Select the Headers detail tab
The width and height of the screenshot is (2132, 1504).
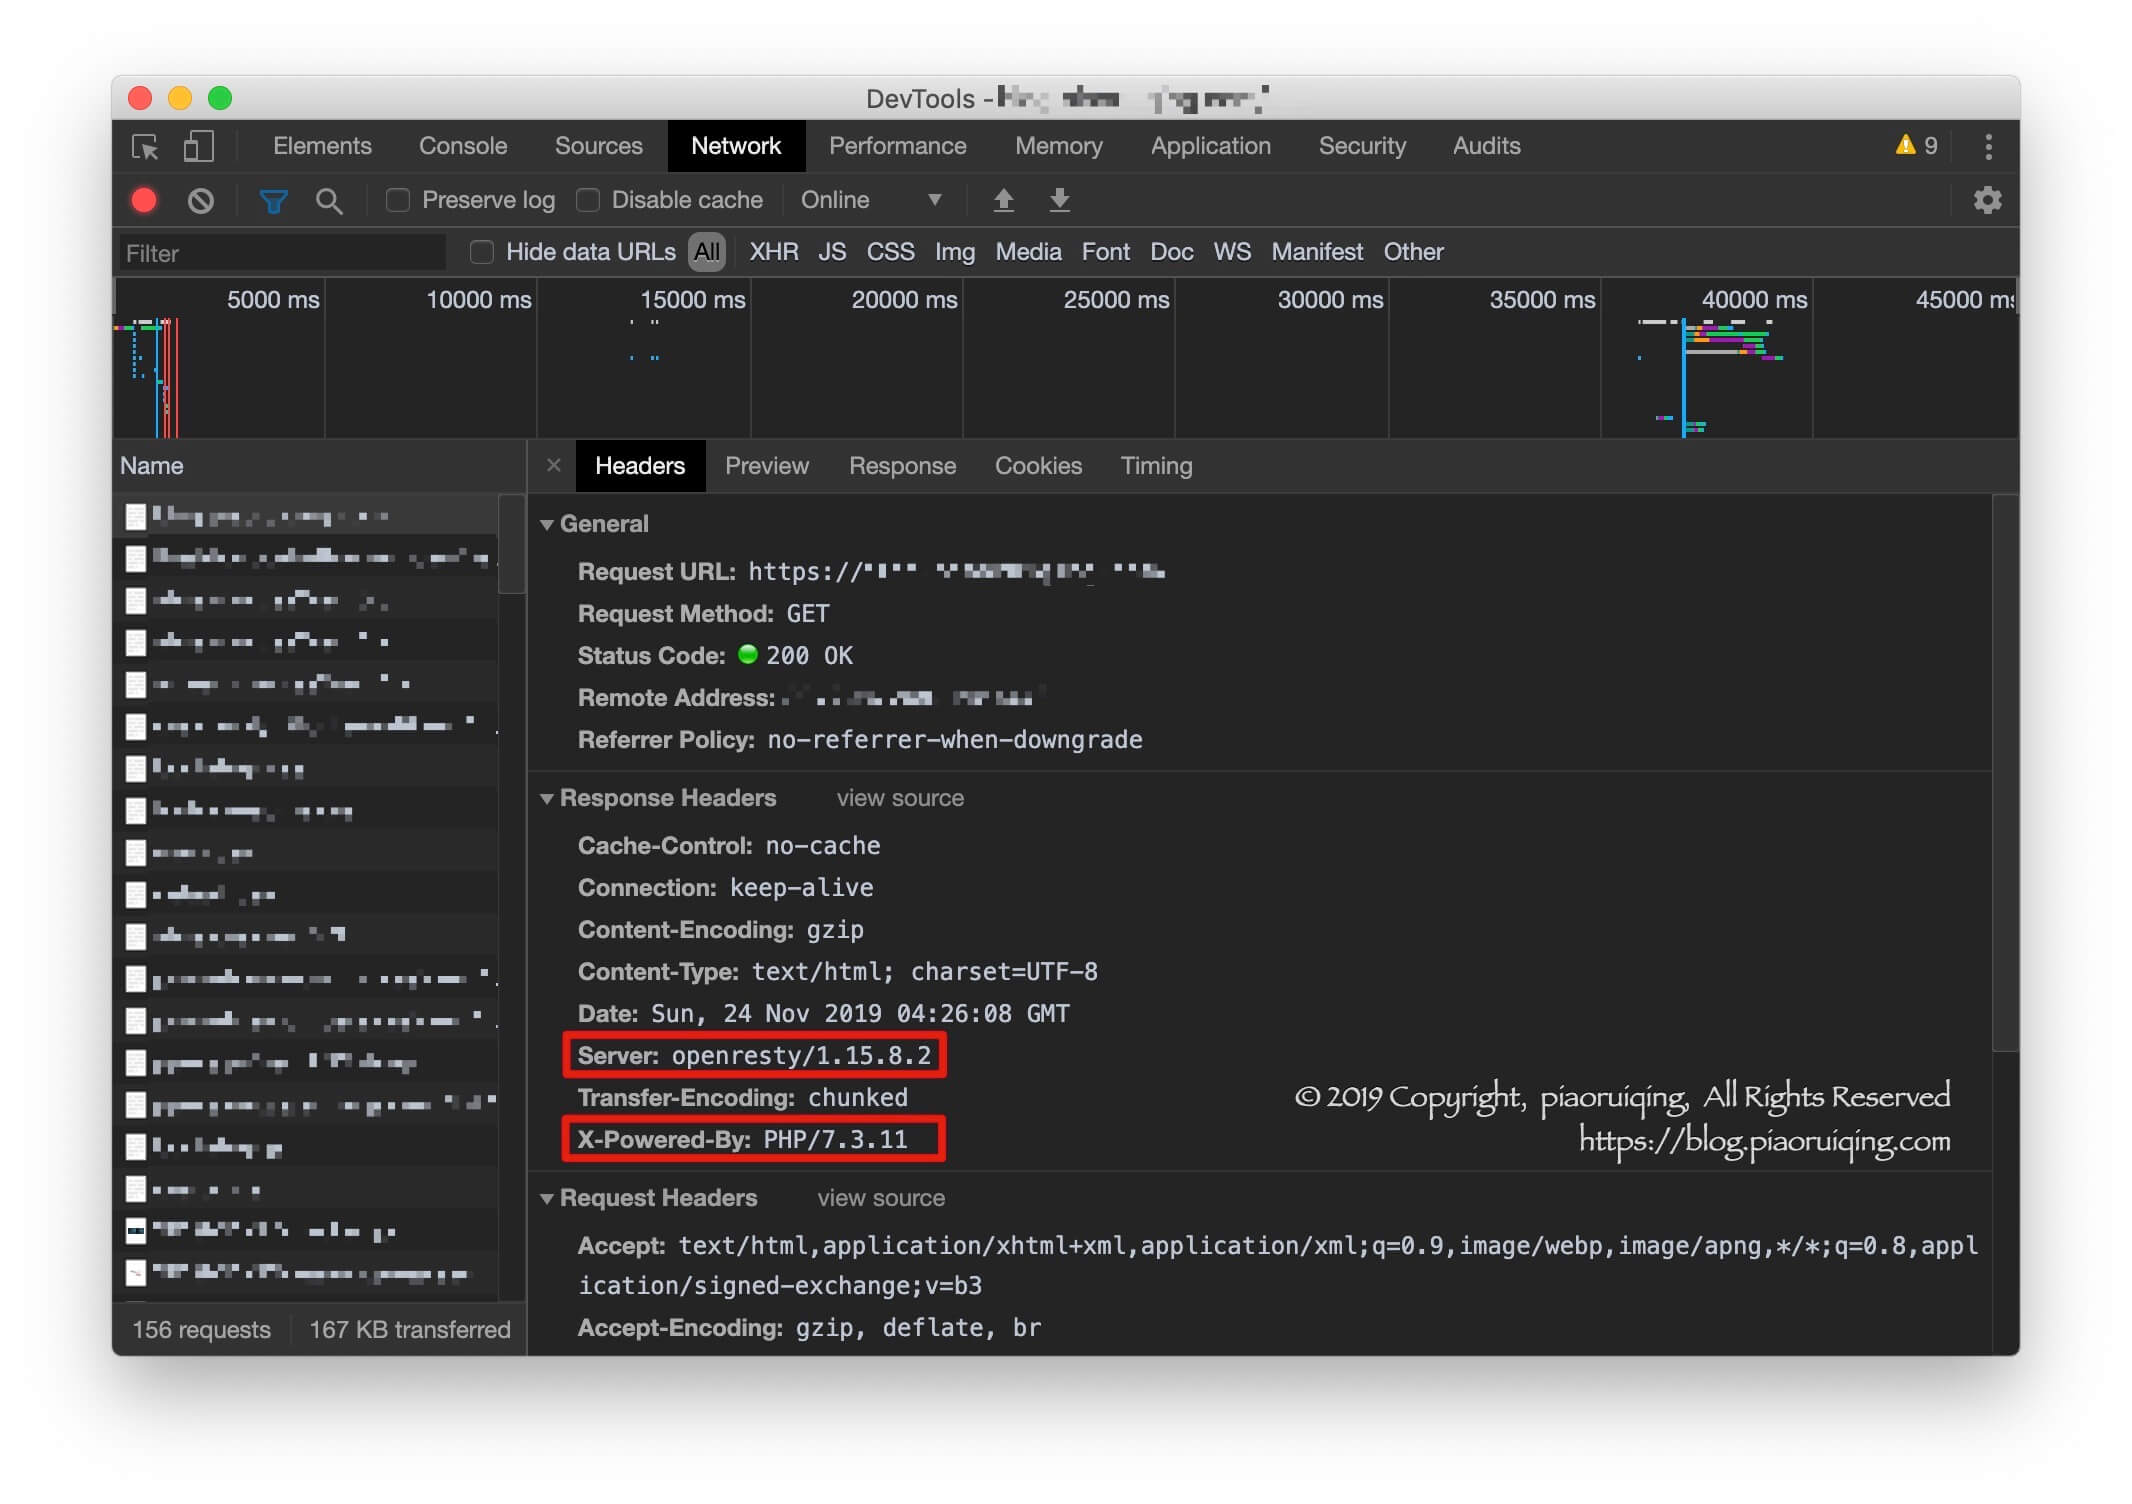[640, 466]
